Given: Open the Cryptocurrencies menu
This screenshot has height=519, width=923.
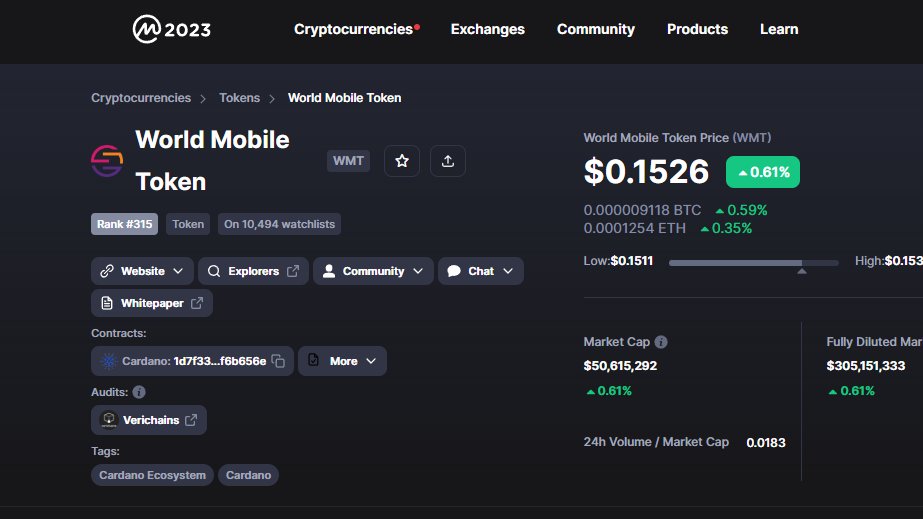Looking at the screenshot, I should (x=353, y=29).
